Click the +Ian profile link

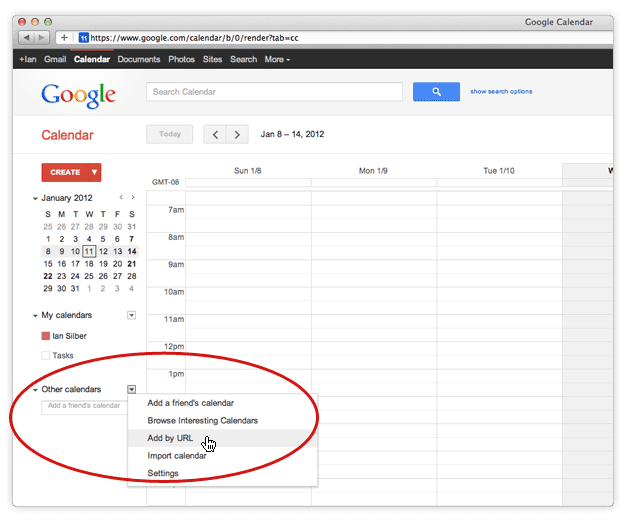coord(28,59)
